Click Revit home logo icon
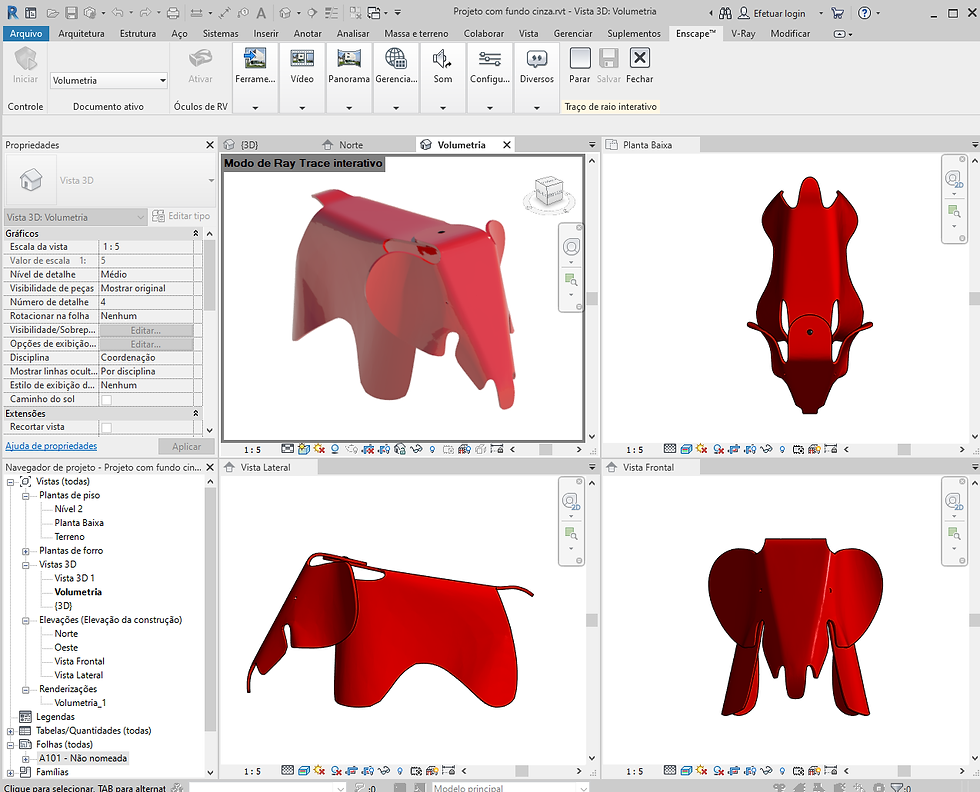The image size is (980, 792). pos(12,13)
